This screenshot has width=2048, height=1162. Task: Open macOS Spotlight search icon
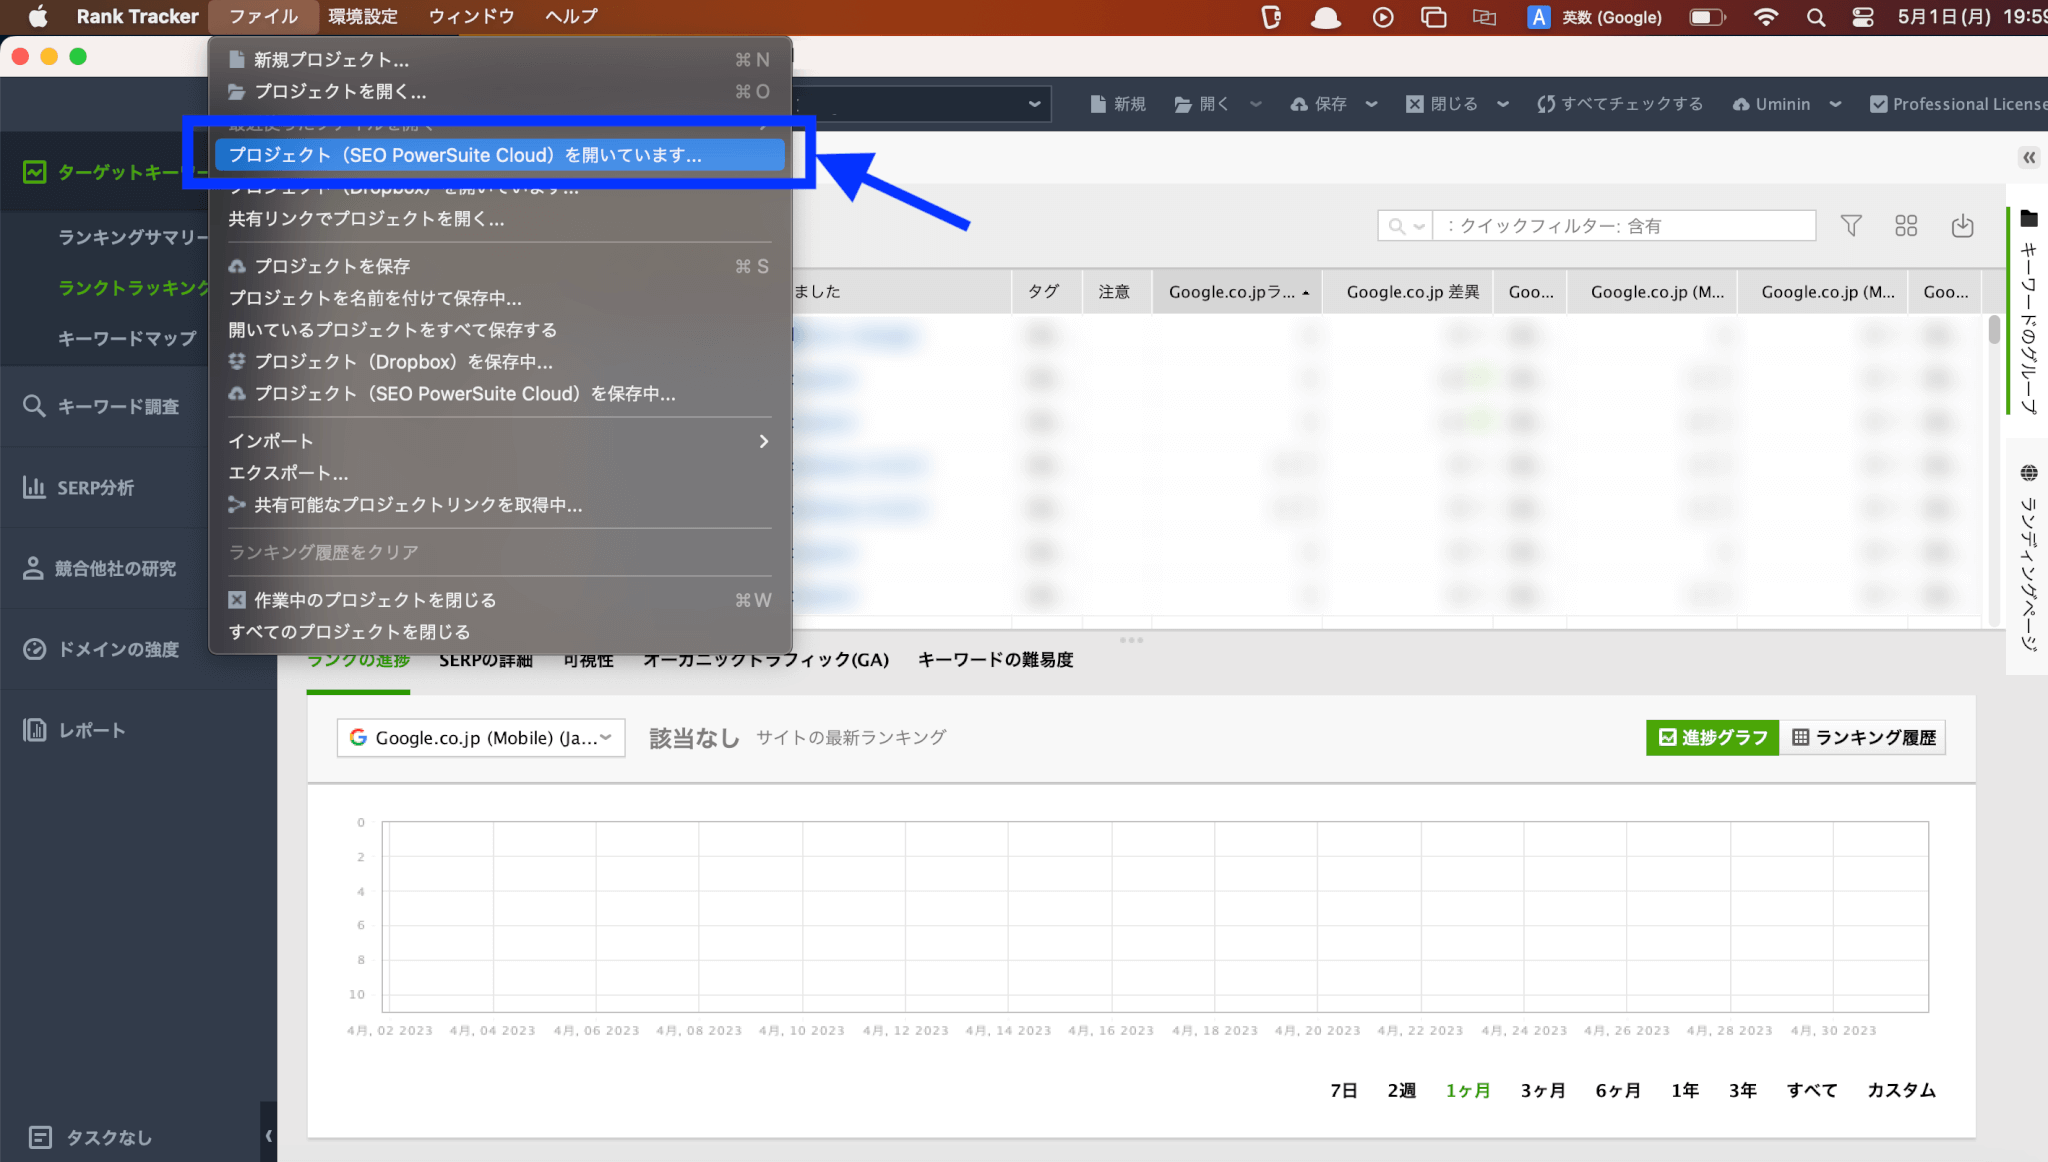[x=1816, y=17]
